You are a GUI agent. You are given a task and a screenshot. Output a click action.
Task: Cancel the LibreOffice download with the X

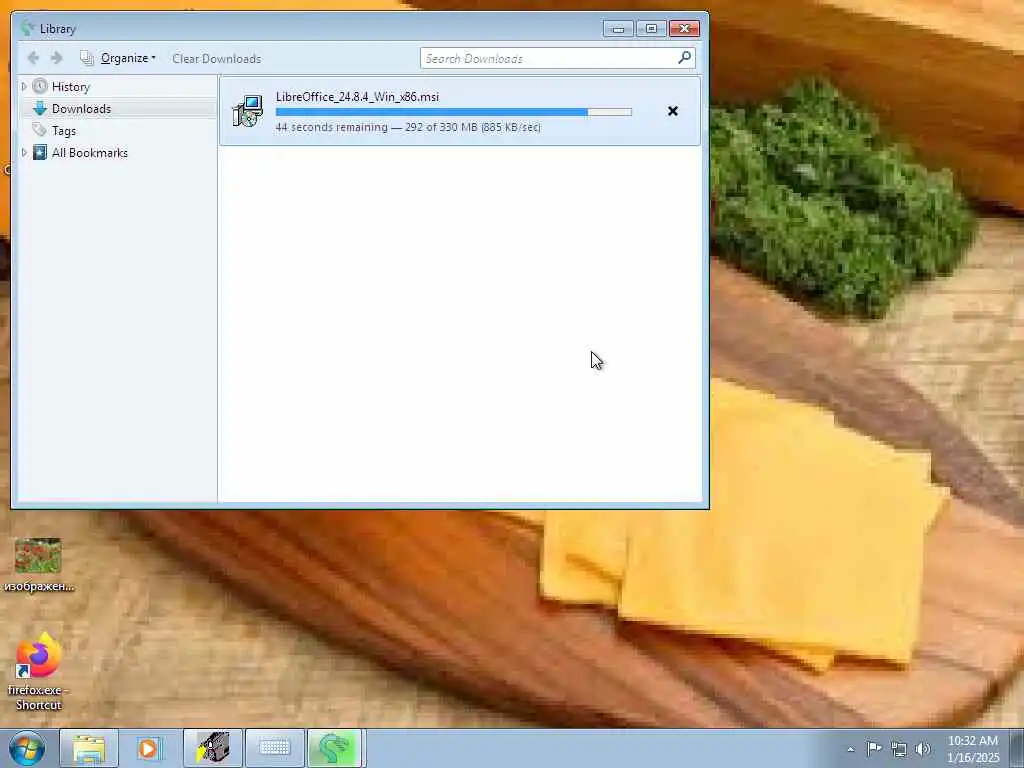[673, 112]
